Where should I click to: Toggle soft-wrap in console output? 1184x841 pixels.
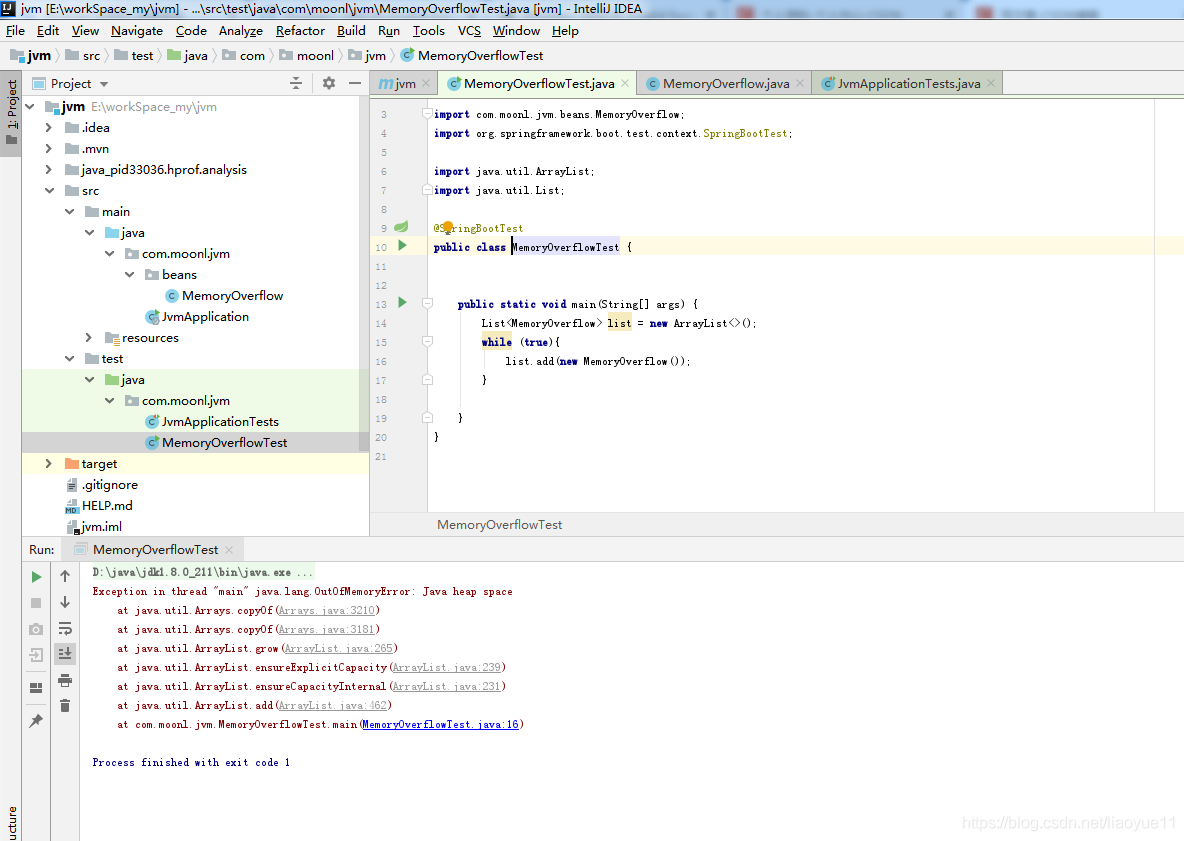point(65,628)
